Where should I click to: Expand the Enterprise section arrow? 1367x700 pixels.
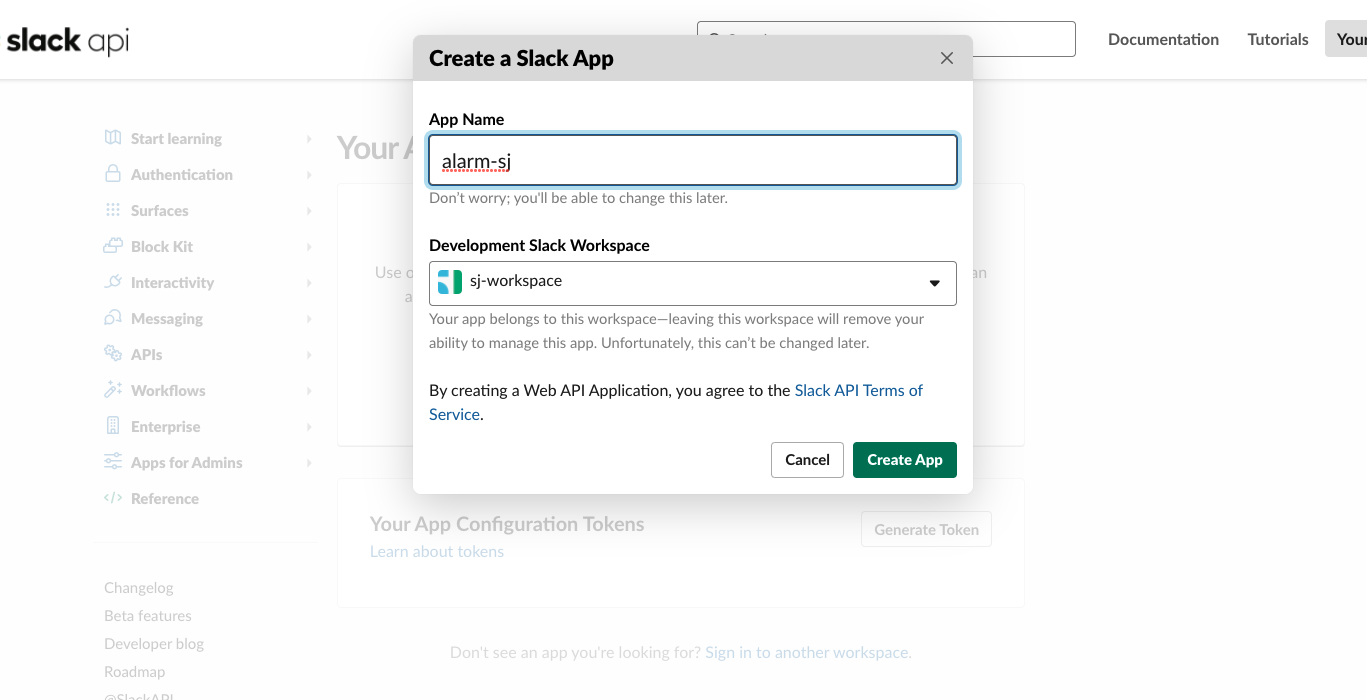309,427
